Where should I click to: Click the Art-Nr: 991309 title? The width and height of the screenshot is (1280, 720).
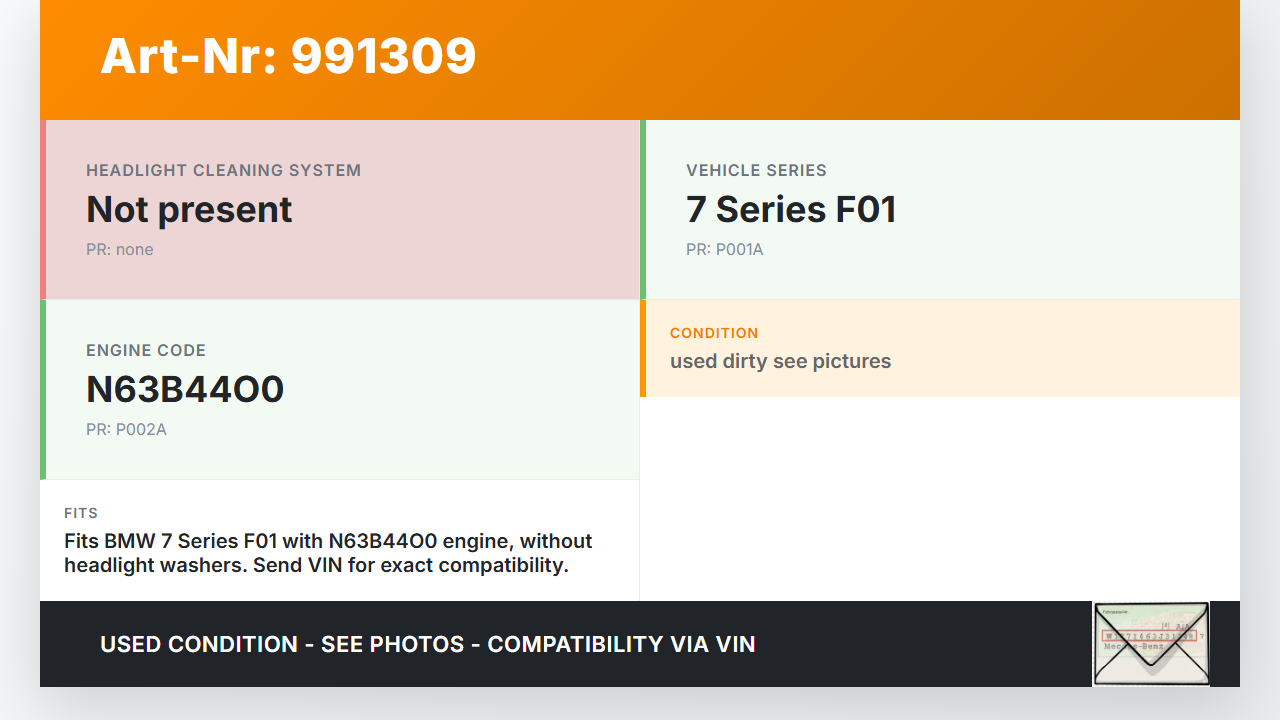pyautogui.click(x=288, y=56)
